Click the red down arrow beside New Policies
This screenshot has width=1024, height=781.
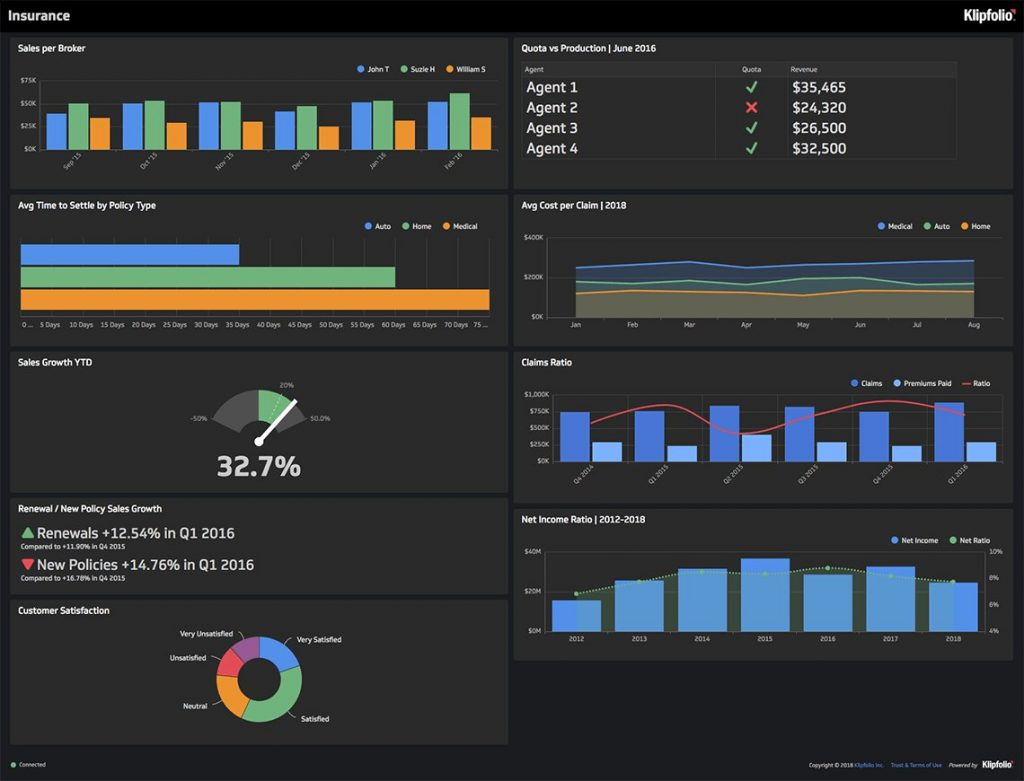(27, 565)
